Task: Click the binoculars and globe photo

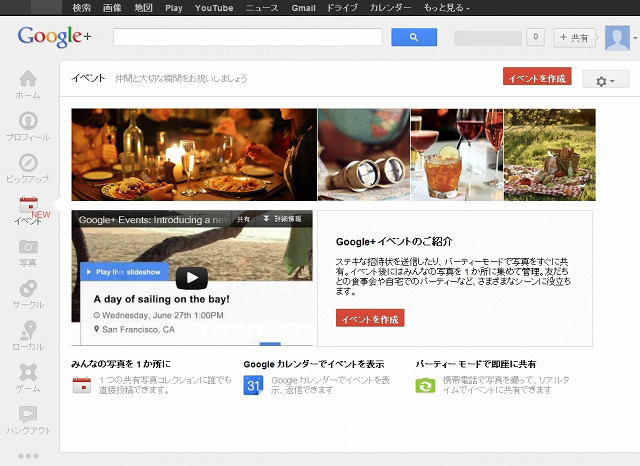Action: [364, 154]
